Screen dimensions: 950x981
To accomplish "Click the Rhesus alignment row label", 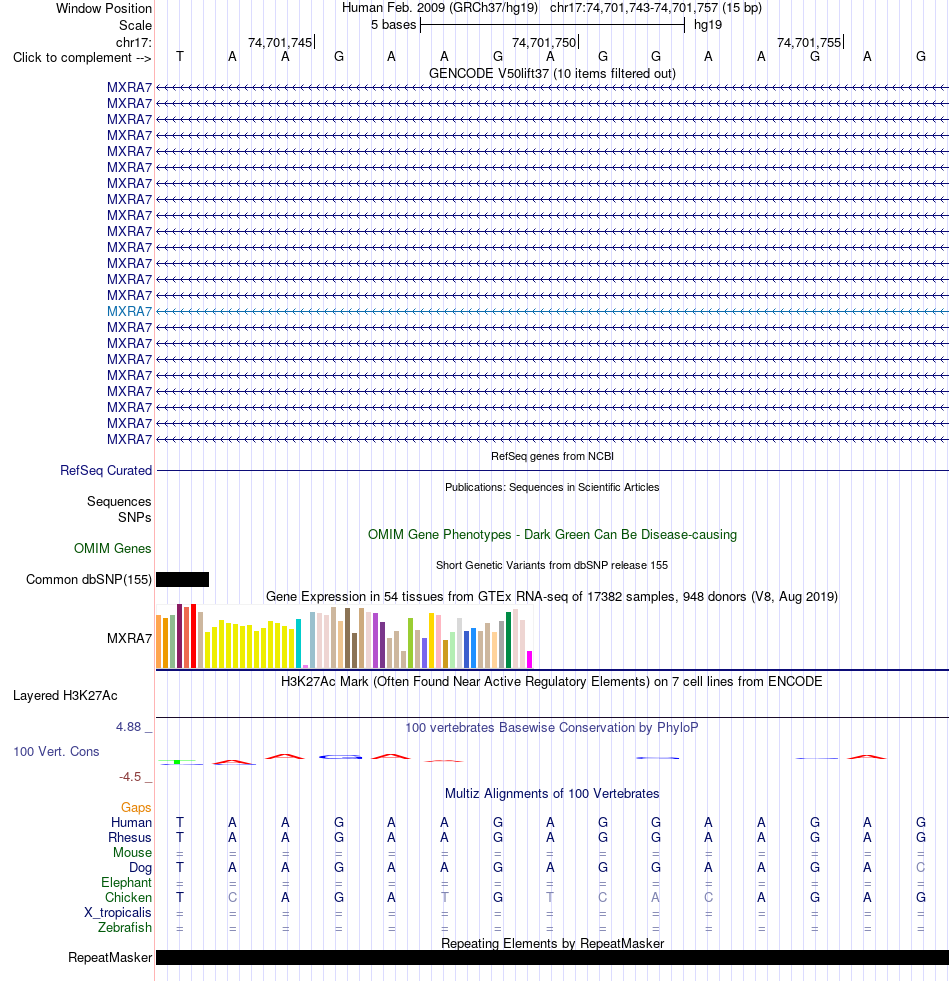I will pyautogui.click(x=130, y=838).
